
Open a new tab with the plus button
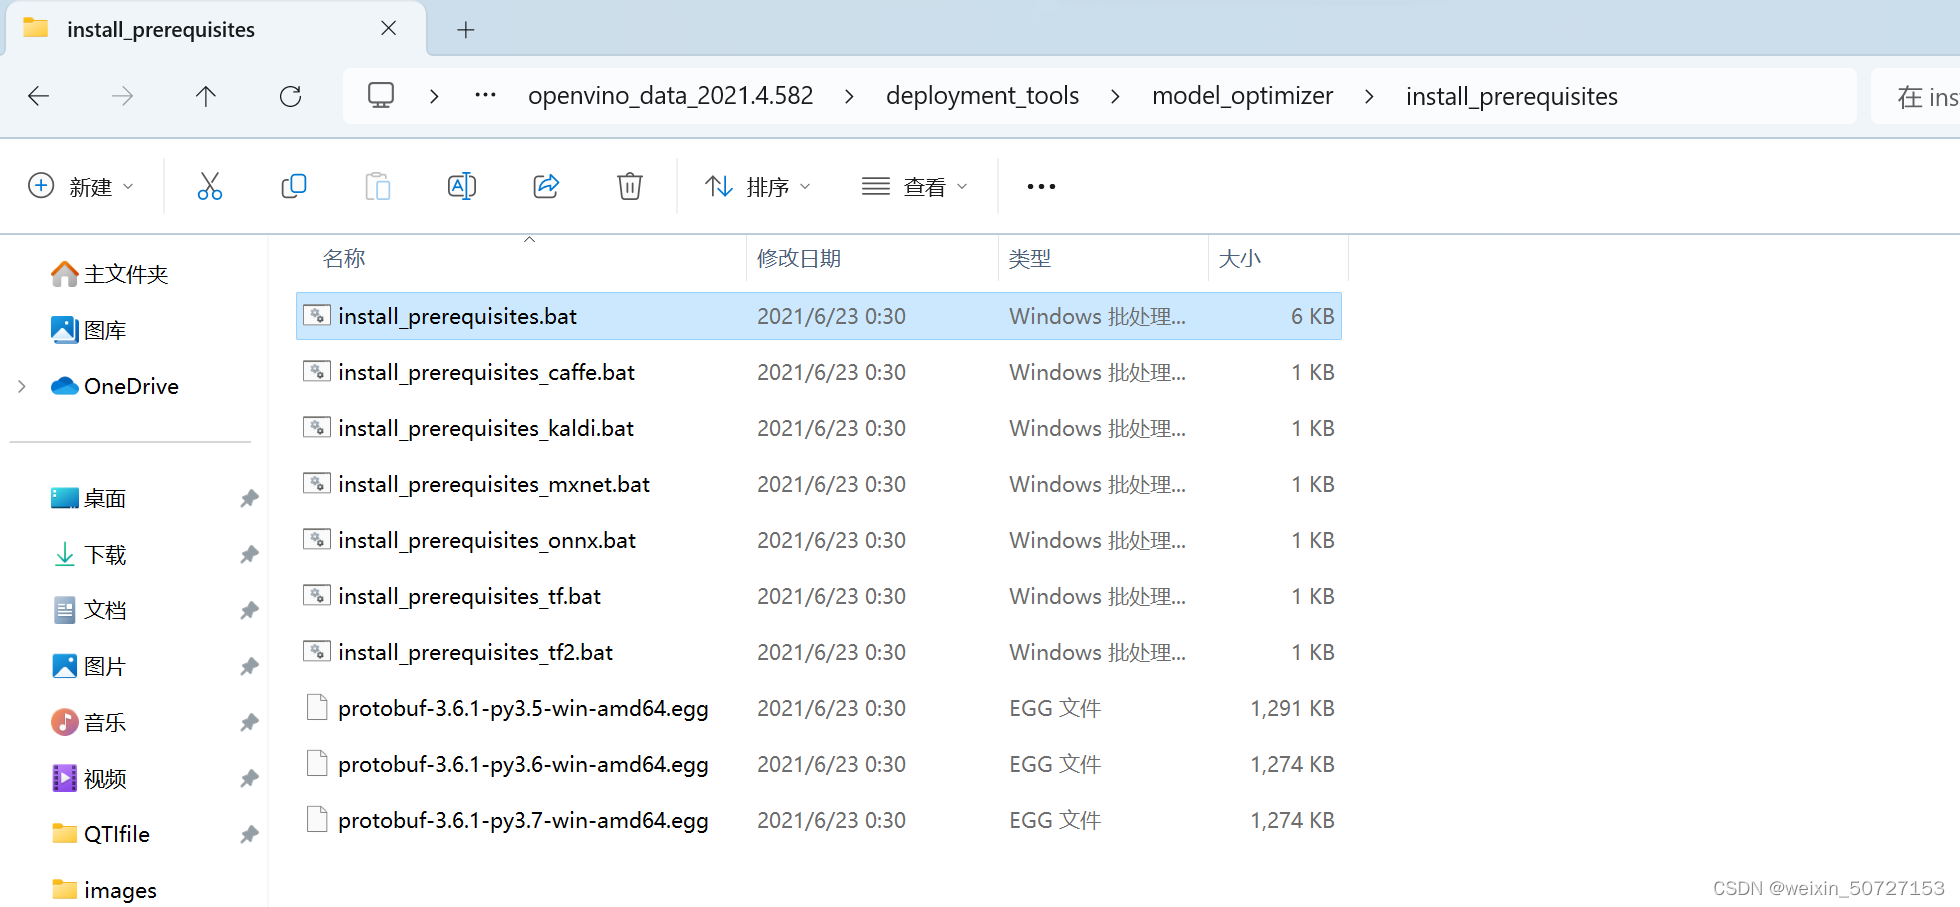pos(466,30)
